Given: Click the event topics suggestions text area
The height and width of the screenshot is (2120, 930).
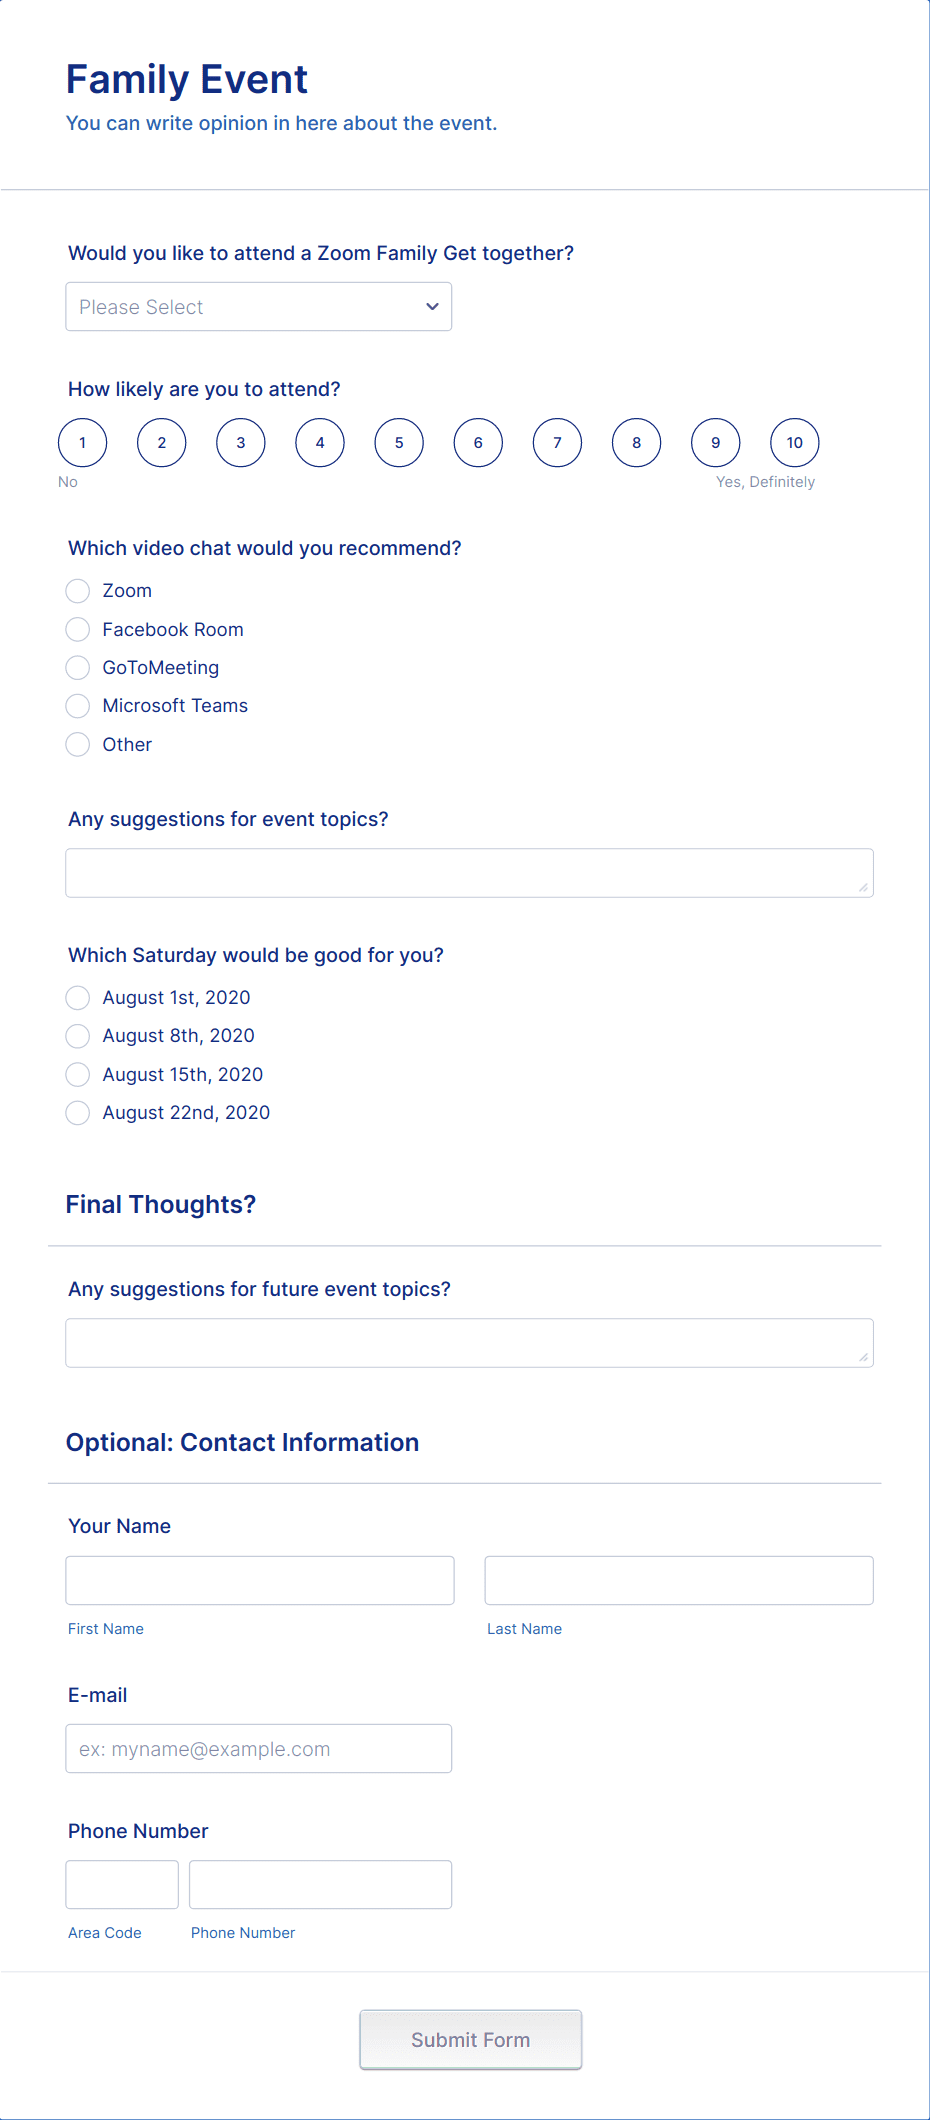Looking at the screenshot, I should tap(469, 873).
